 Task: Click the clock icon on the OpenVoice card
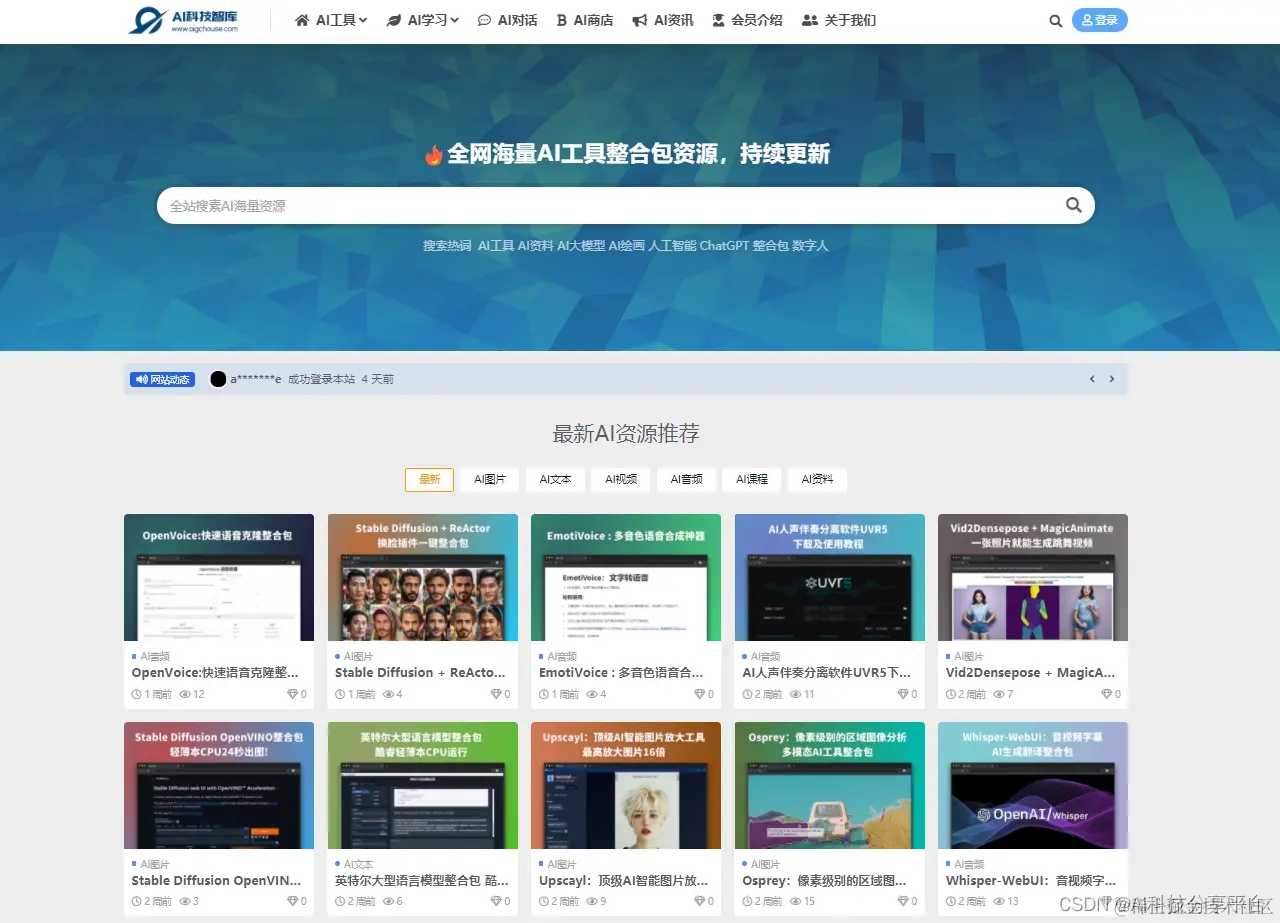(x=137, y=693)
